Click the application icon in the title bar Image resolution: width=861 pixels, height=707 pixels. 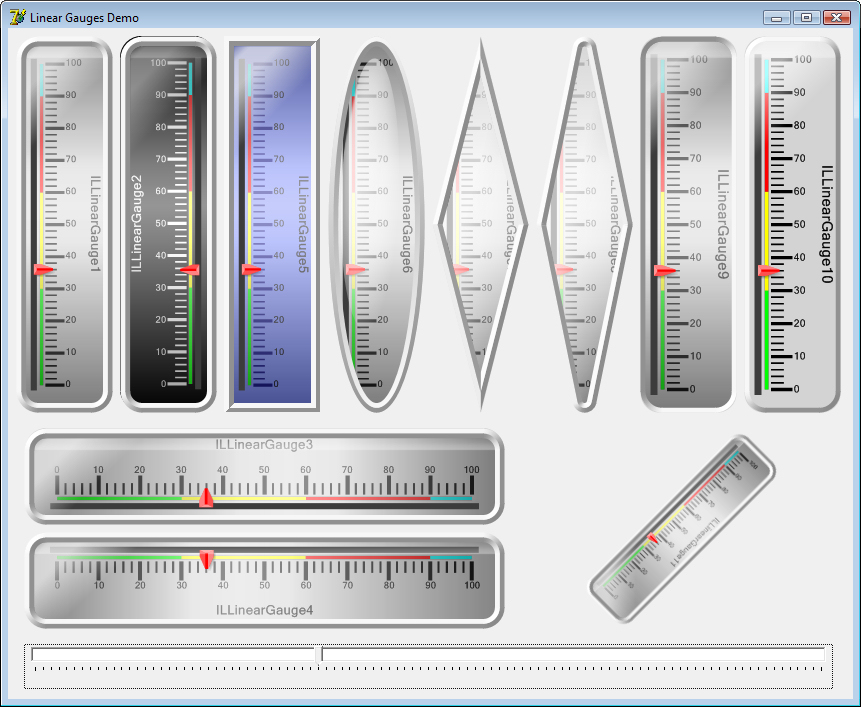(x=17, y=17)
